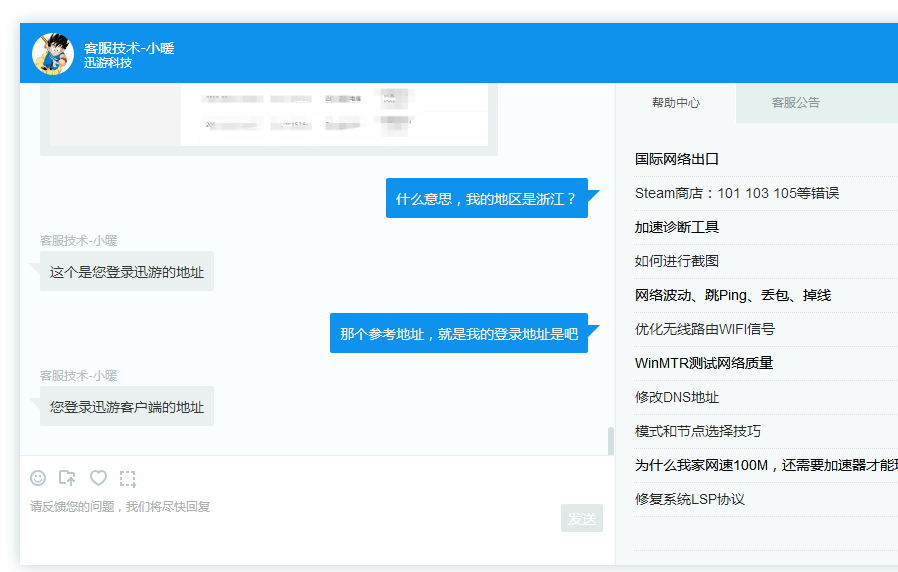The image size is (898, 572).
Task: Open the 修复系统LSP协议 link
Action: pyautogui.click(x=690, y=499)
